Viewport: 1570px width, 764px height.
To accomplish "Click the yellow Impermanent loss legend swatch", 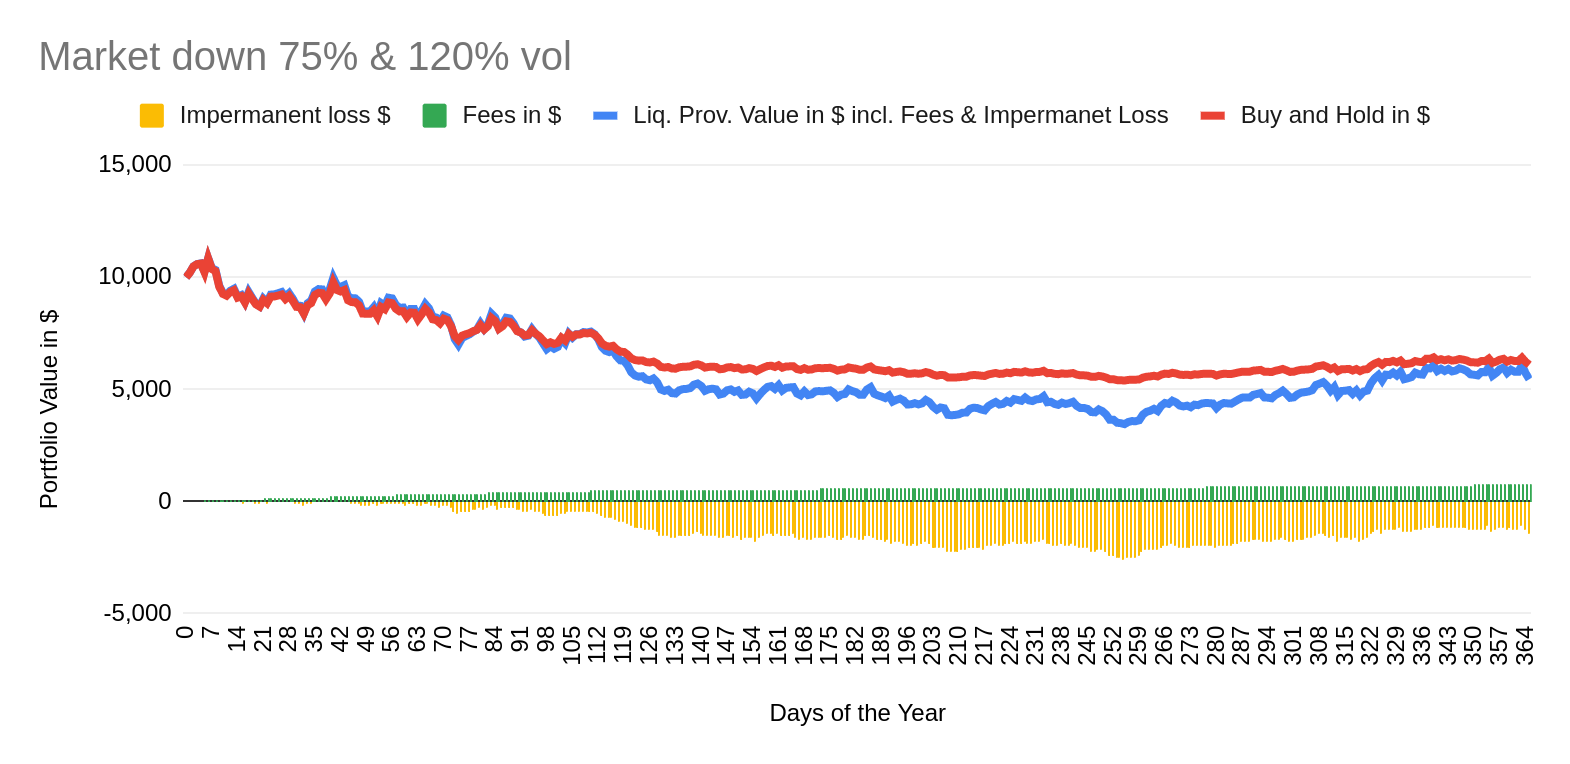I will click(152, 116).
